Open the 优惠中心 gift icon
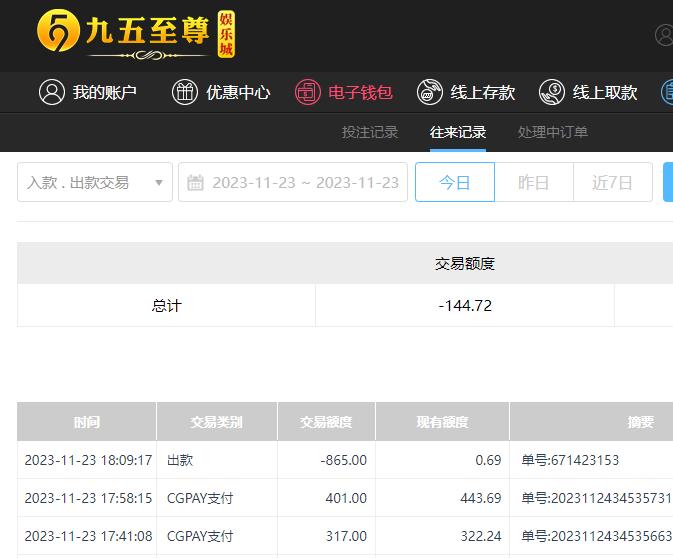Screen dimensions: 673x558 [185, 92]
